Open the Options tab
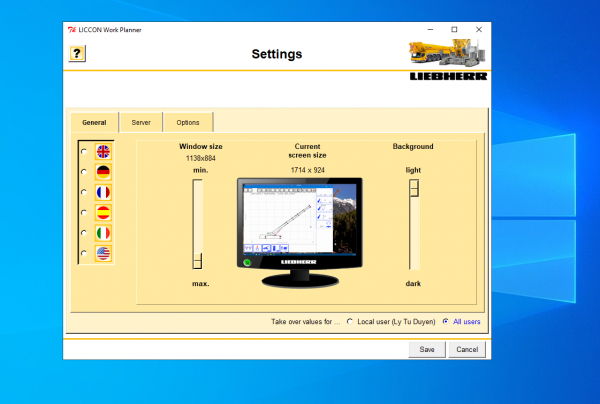This screenshot has height=404, width=600. point(188,122)
